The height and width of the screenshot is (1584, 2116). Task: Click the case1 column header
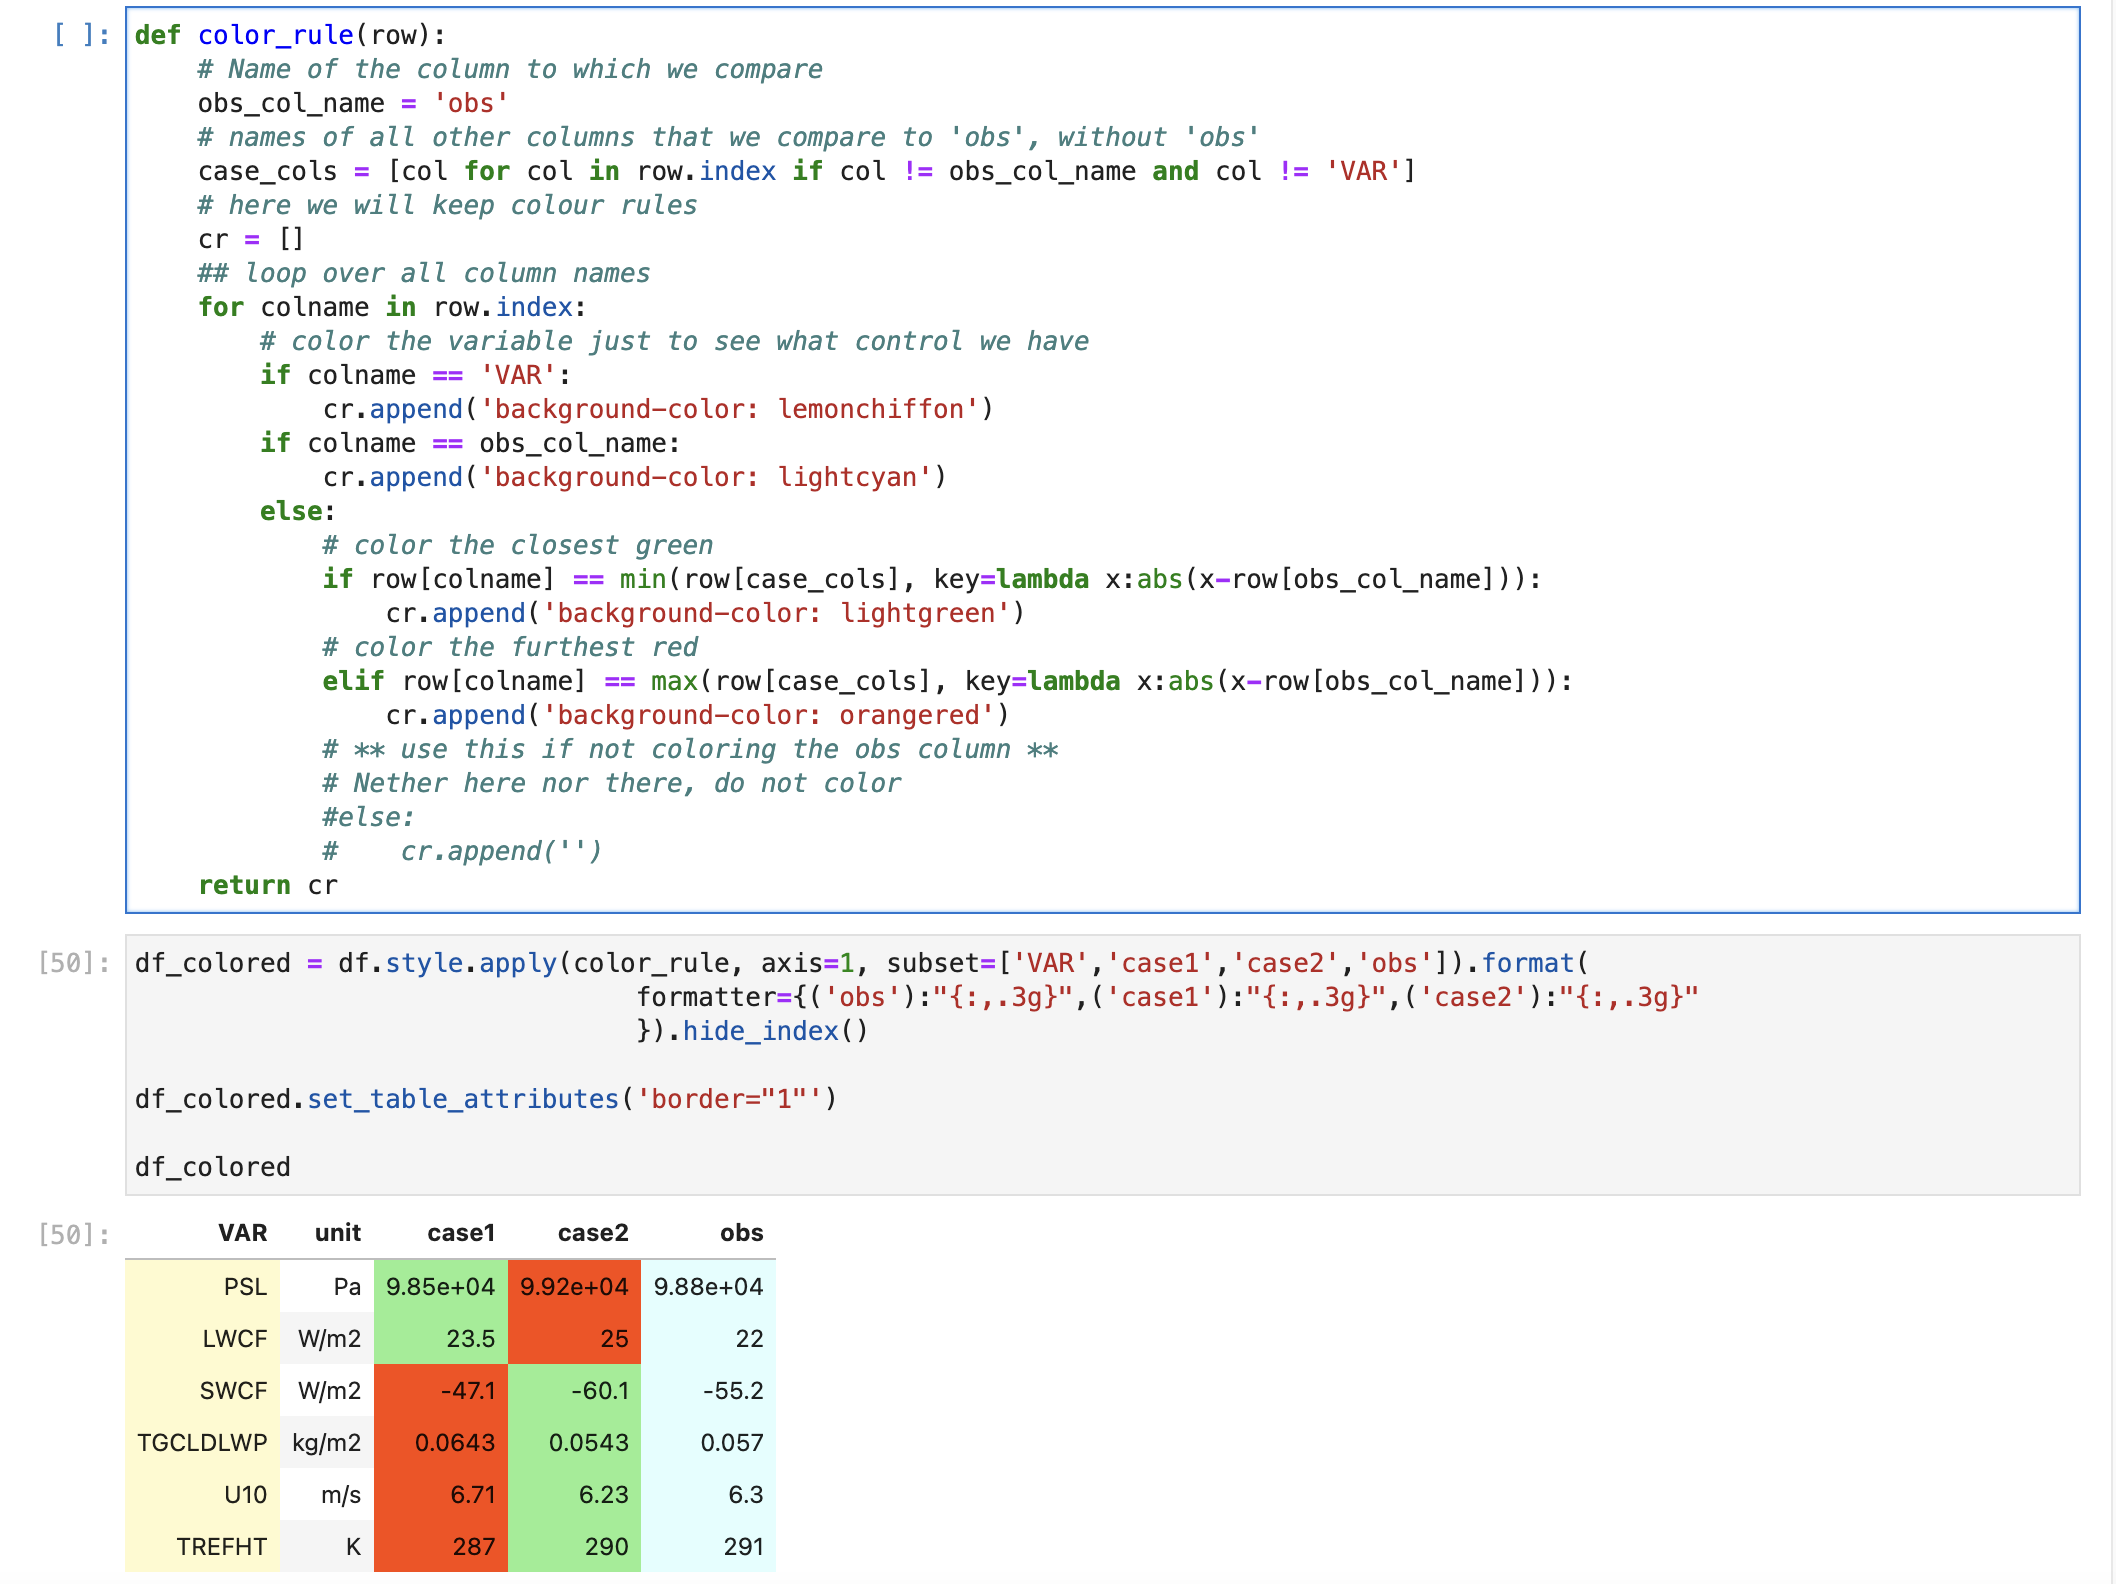[461, 1233]
